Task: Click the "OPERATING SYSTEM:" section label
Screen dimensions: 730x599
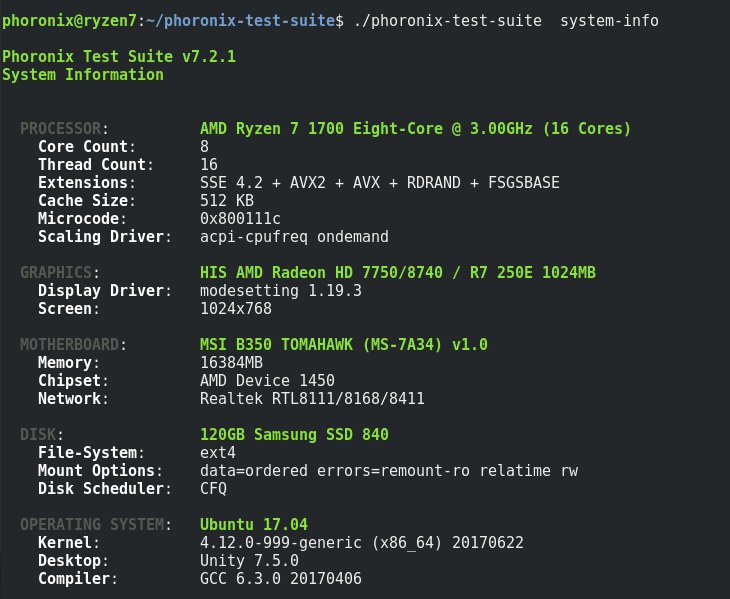Action: [x=96, y=525]
